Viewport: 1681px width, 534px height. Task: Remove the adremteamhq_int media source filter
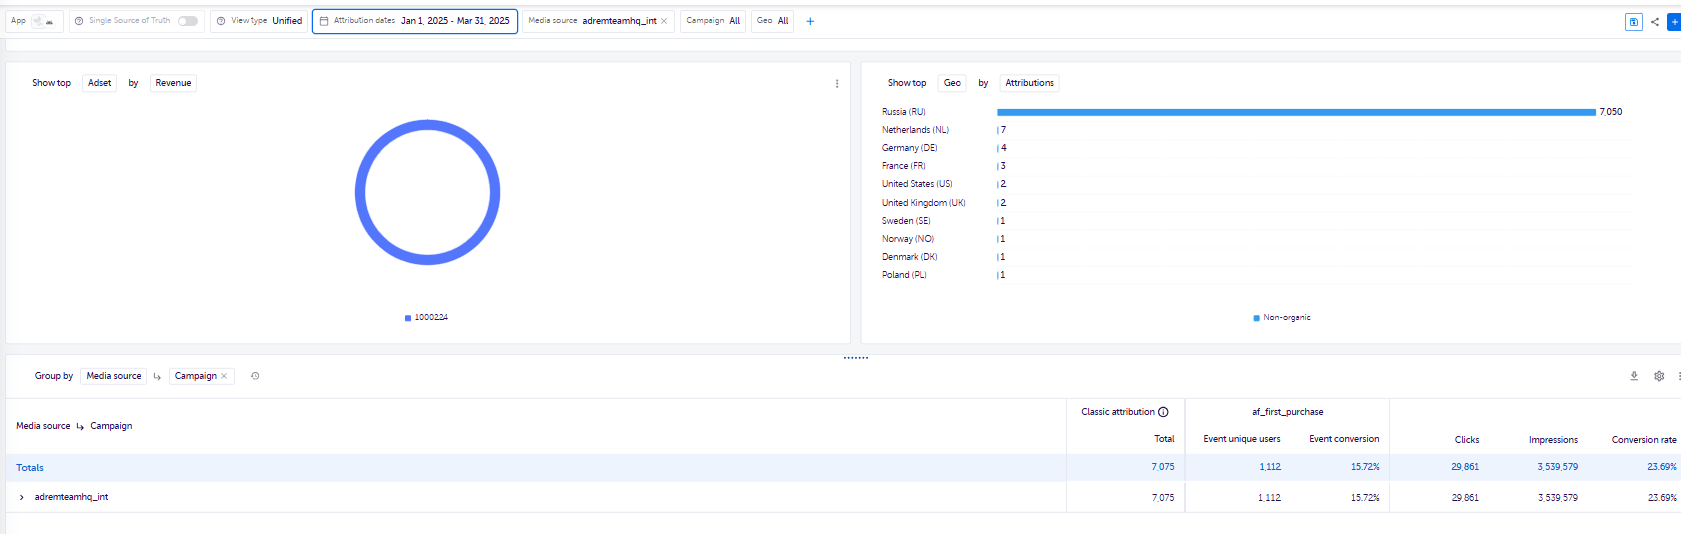(x=664, y=21)
